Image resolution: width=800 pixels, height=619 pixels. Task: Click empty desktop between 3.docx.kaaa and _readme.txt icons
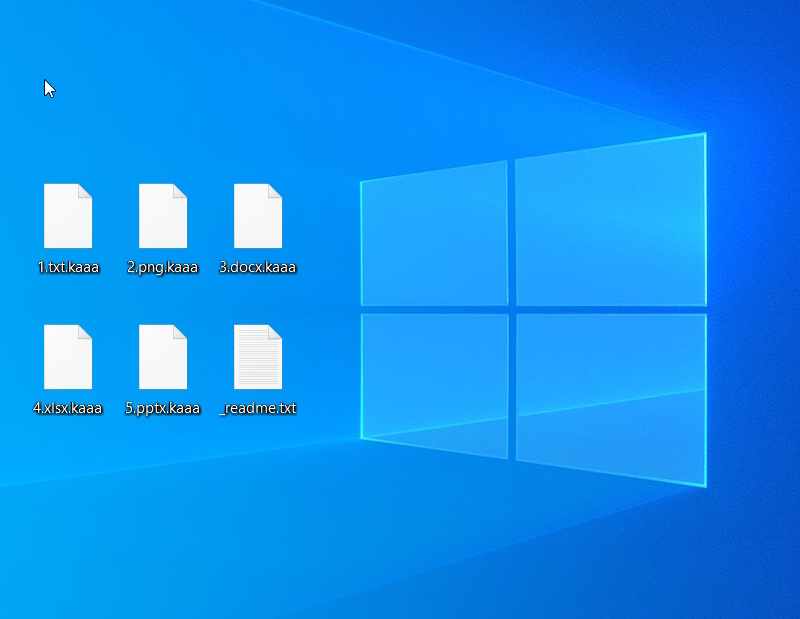point(258,298)
